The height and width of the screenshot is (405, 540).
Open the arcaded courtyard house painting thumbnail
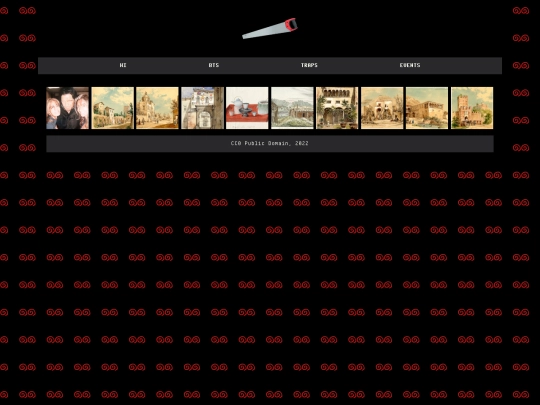click(x=337, y=108)
